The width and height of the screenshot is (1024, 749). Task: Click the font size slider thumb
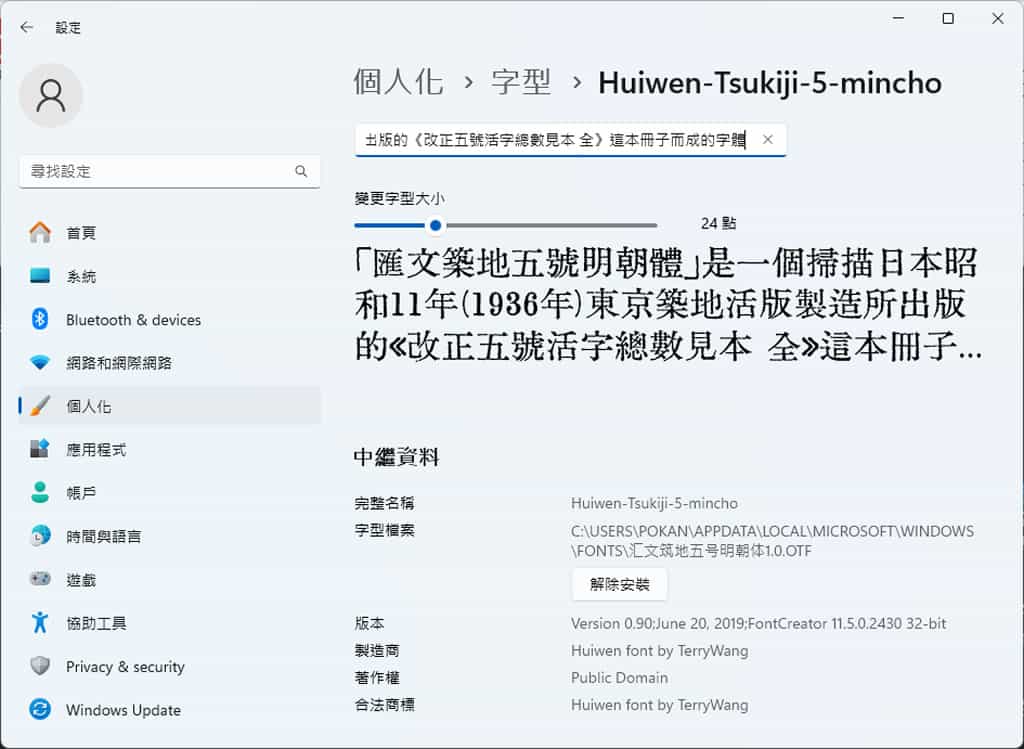click(436, 225)
